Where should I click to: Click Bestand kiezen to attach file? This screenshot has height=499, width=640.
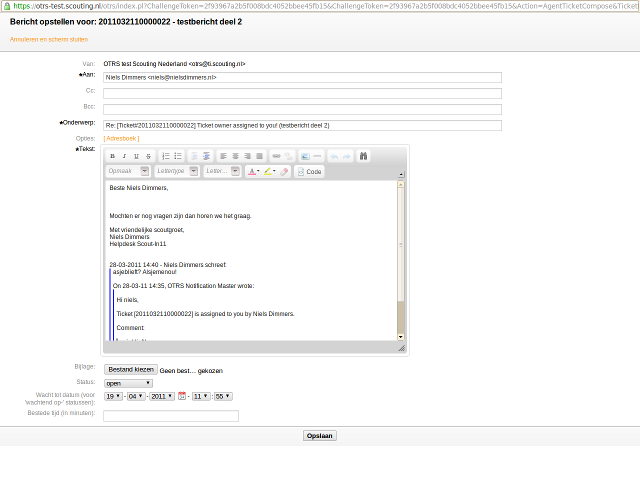point(131,369)
